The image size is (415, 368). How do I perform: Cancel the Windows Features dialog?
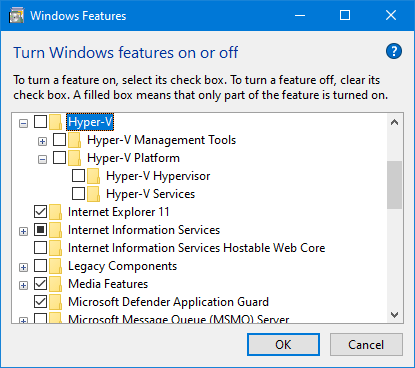366,345
